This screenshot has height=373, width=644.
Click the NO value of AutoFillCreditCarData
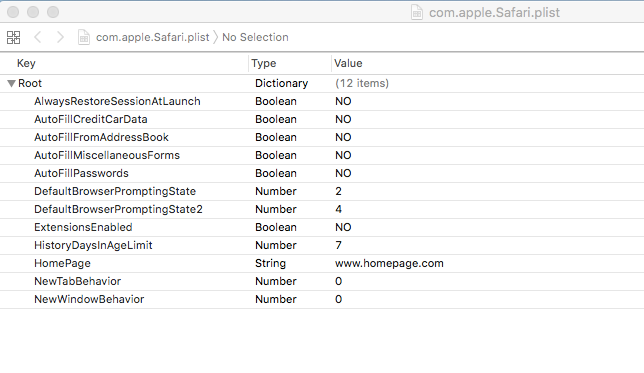(x=343, y=119)
